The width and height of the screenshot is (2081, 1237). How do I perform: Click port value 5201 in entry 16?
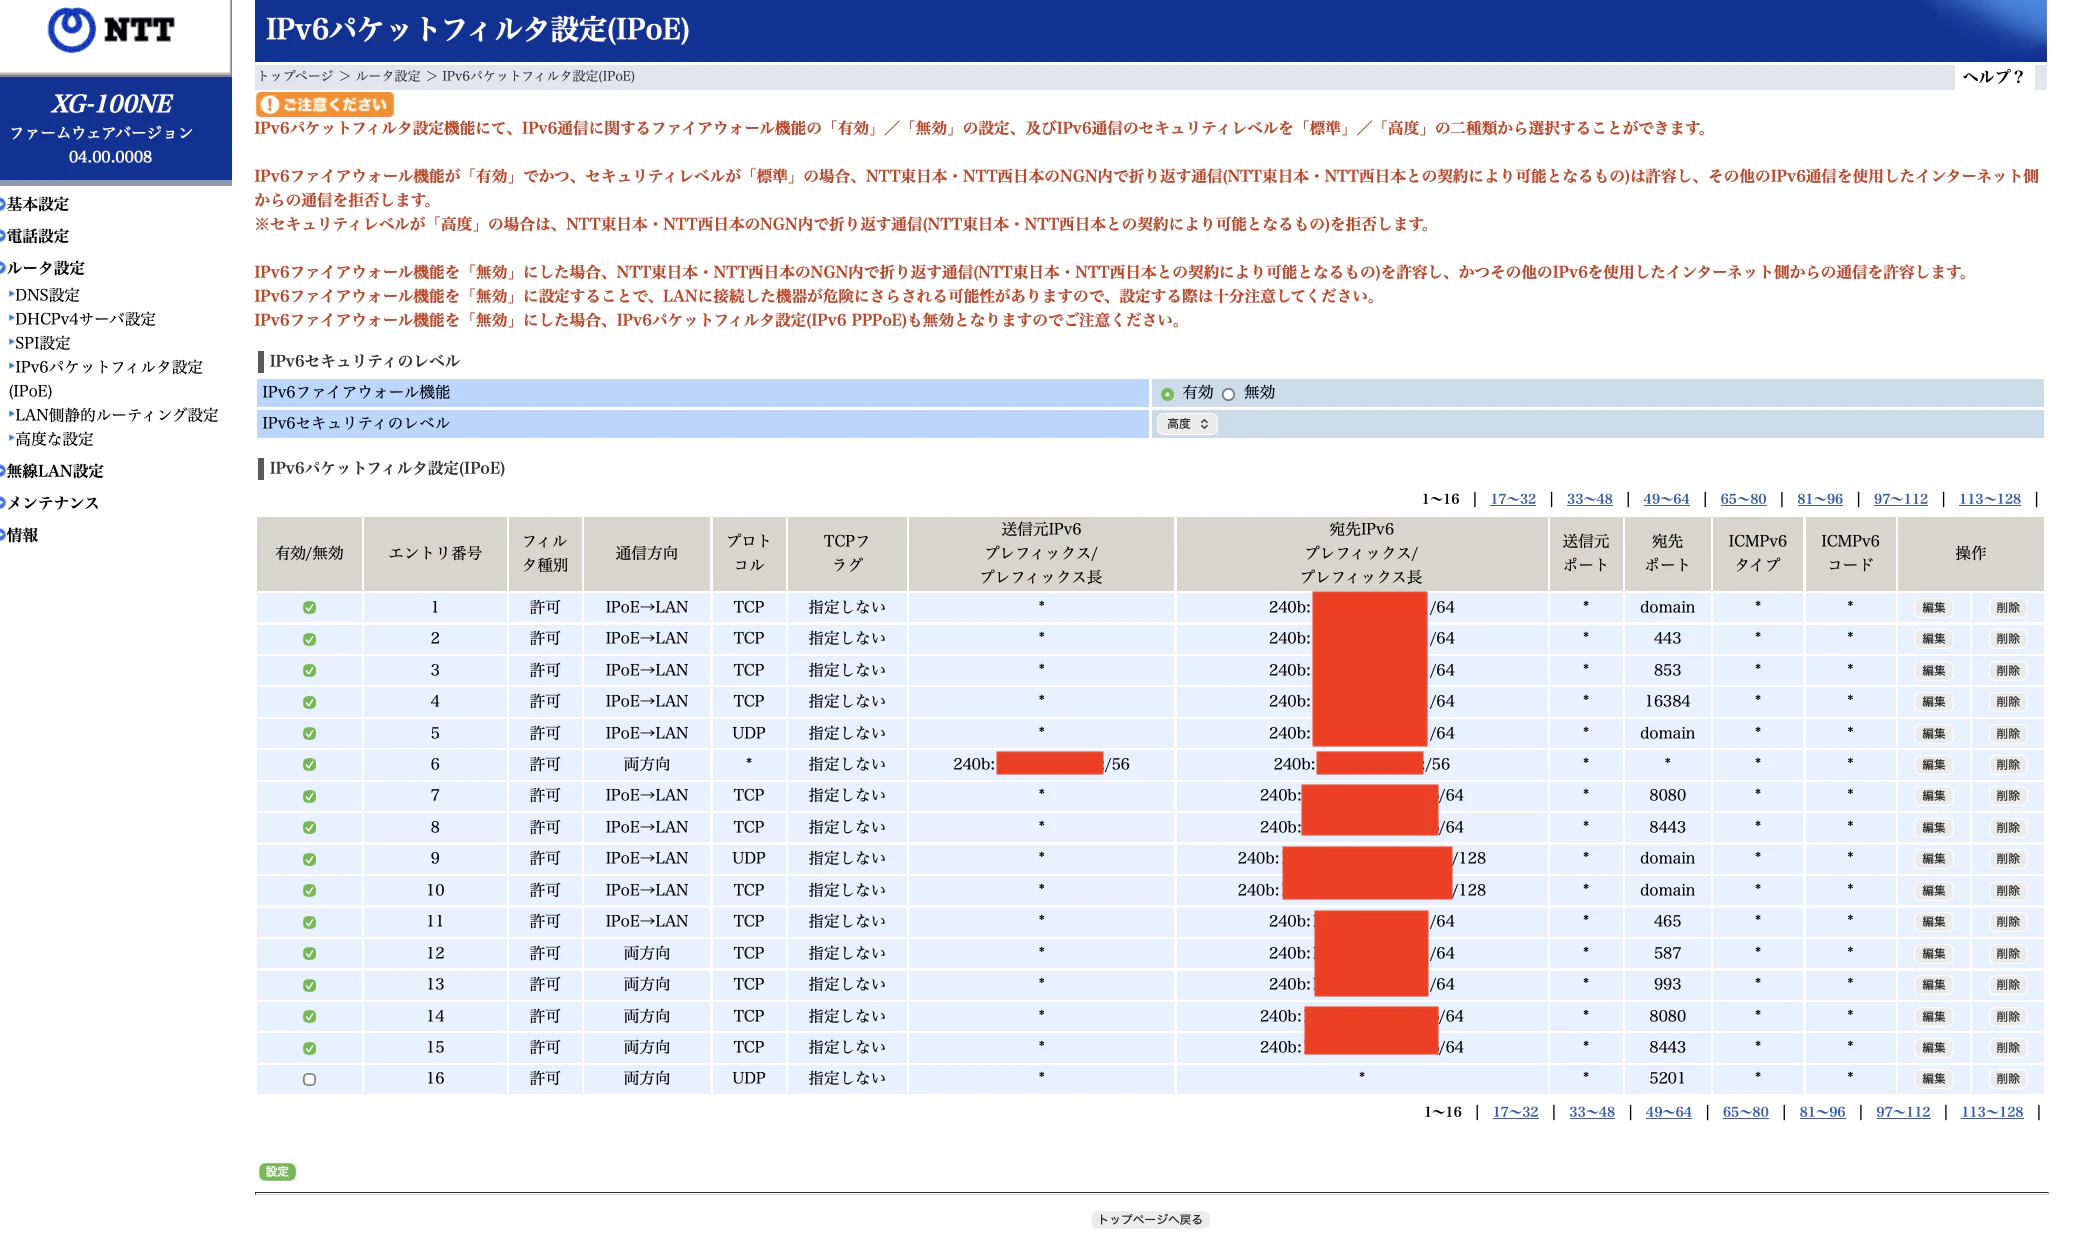click(1667, 1079)
